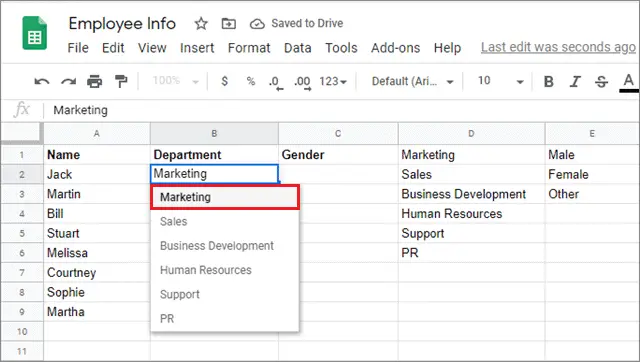Format as currency with dollar icon
The width and height of the screenshot is (640, 362).
tap(224, 81)
